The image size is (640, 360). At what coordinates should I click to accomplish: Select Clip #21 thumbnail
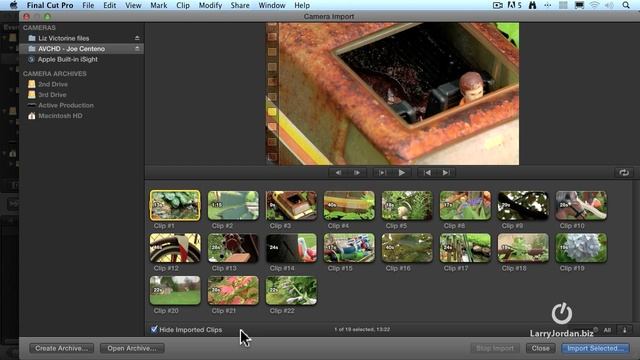[233, 290]
